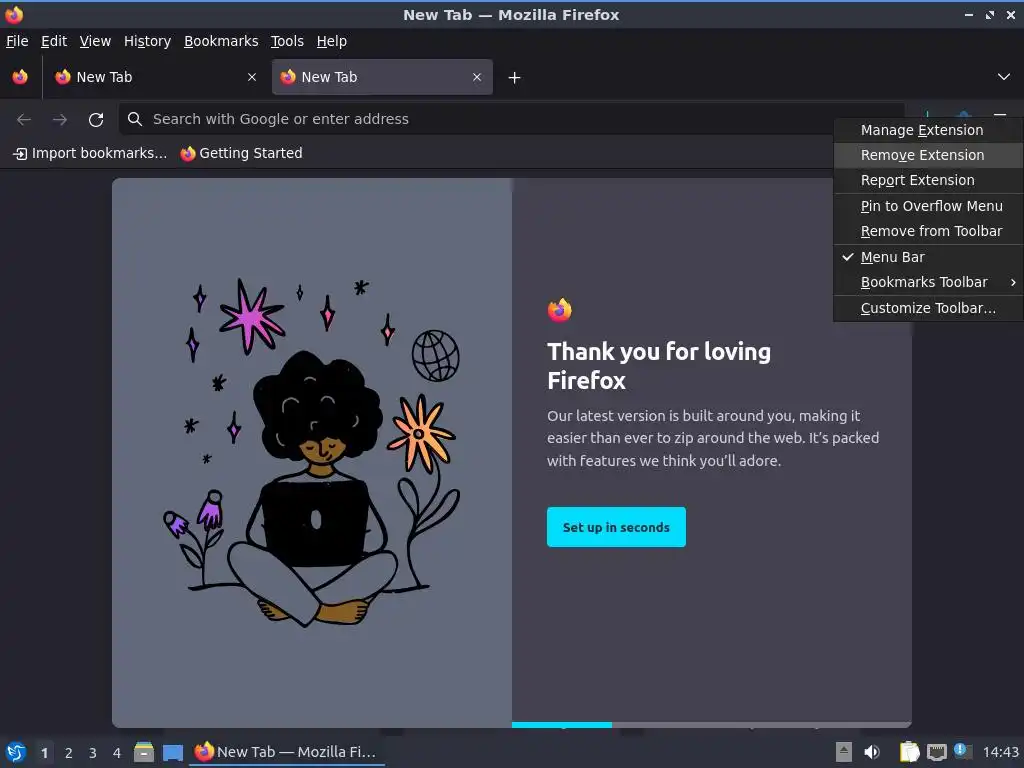
Task: Click the Firefox logo above the heading
Action: coord(560,310)
